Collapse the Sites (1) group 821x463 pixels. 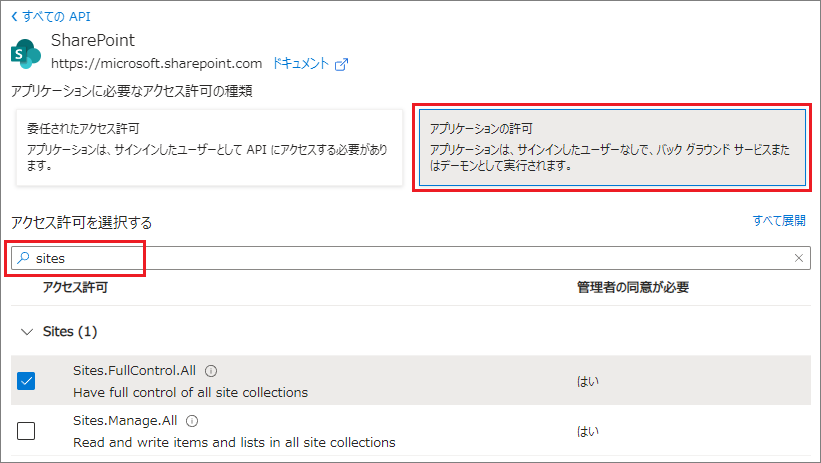[x=26, y=331]
